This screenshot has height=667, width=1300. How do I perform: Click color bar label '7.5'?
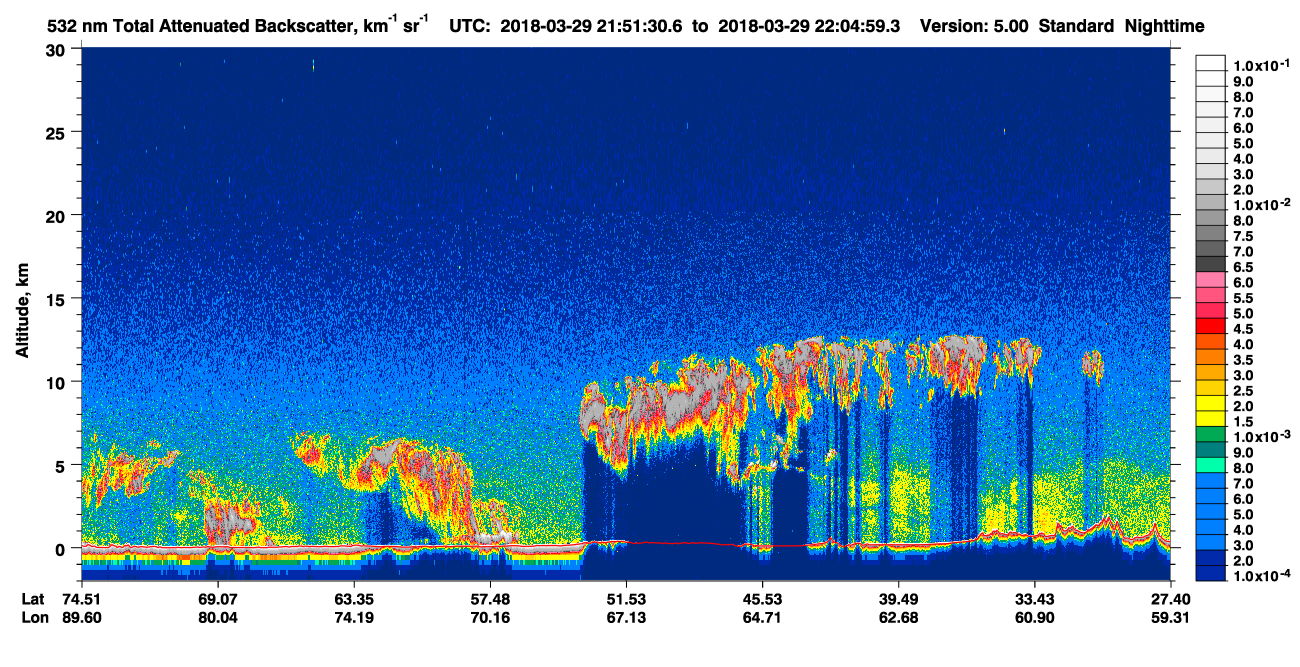(x=1243, y=237)
